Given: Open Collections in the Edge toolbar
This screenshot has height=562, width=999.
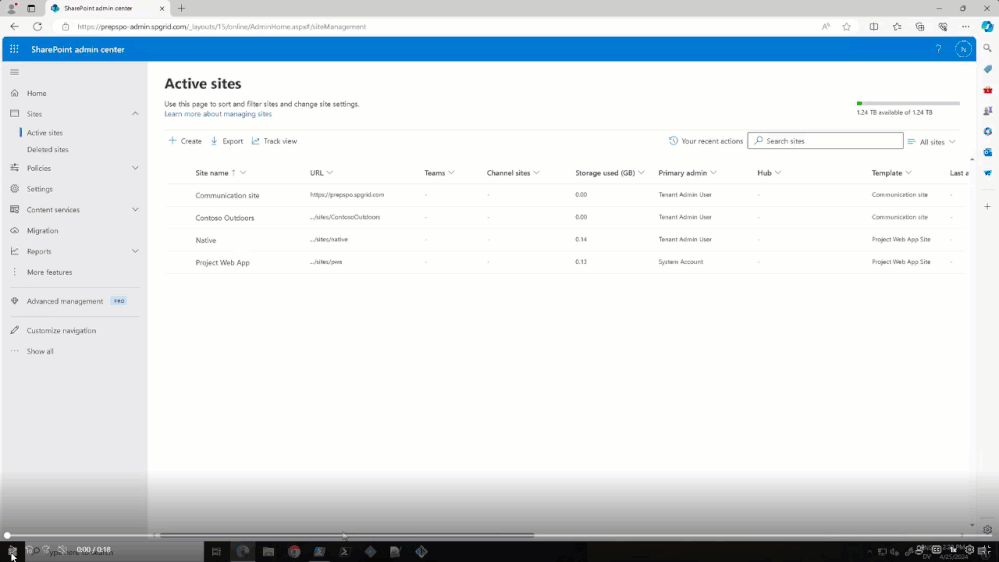Looking at the screenshot, I should 920,27.
